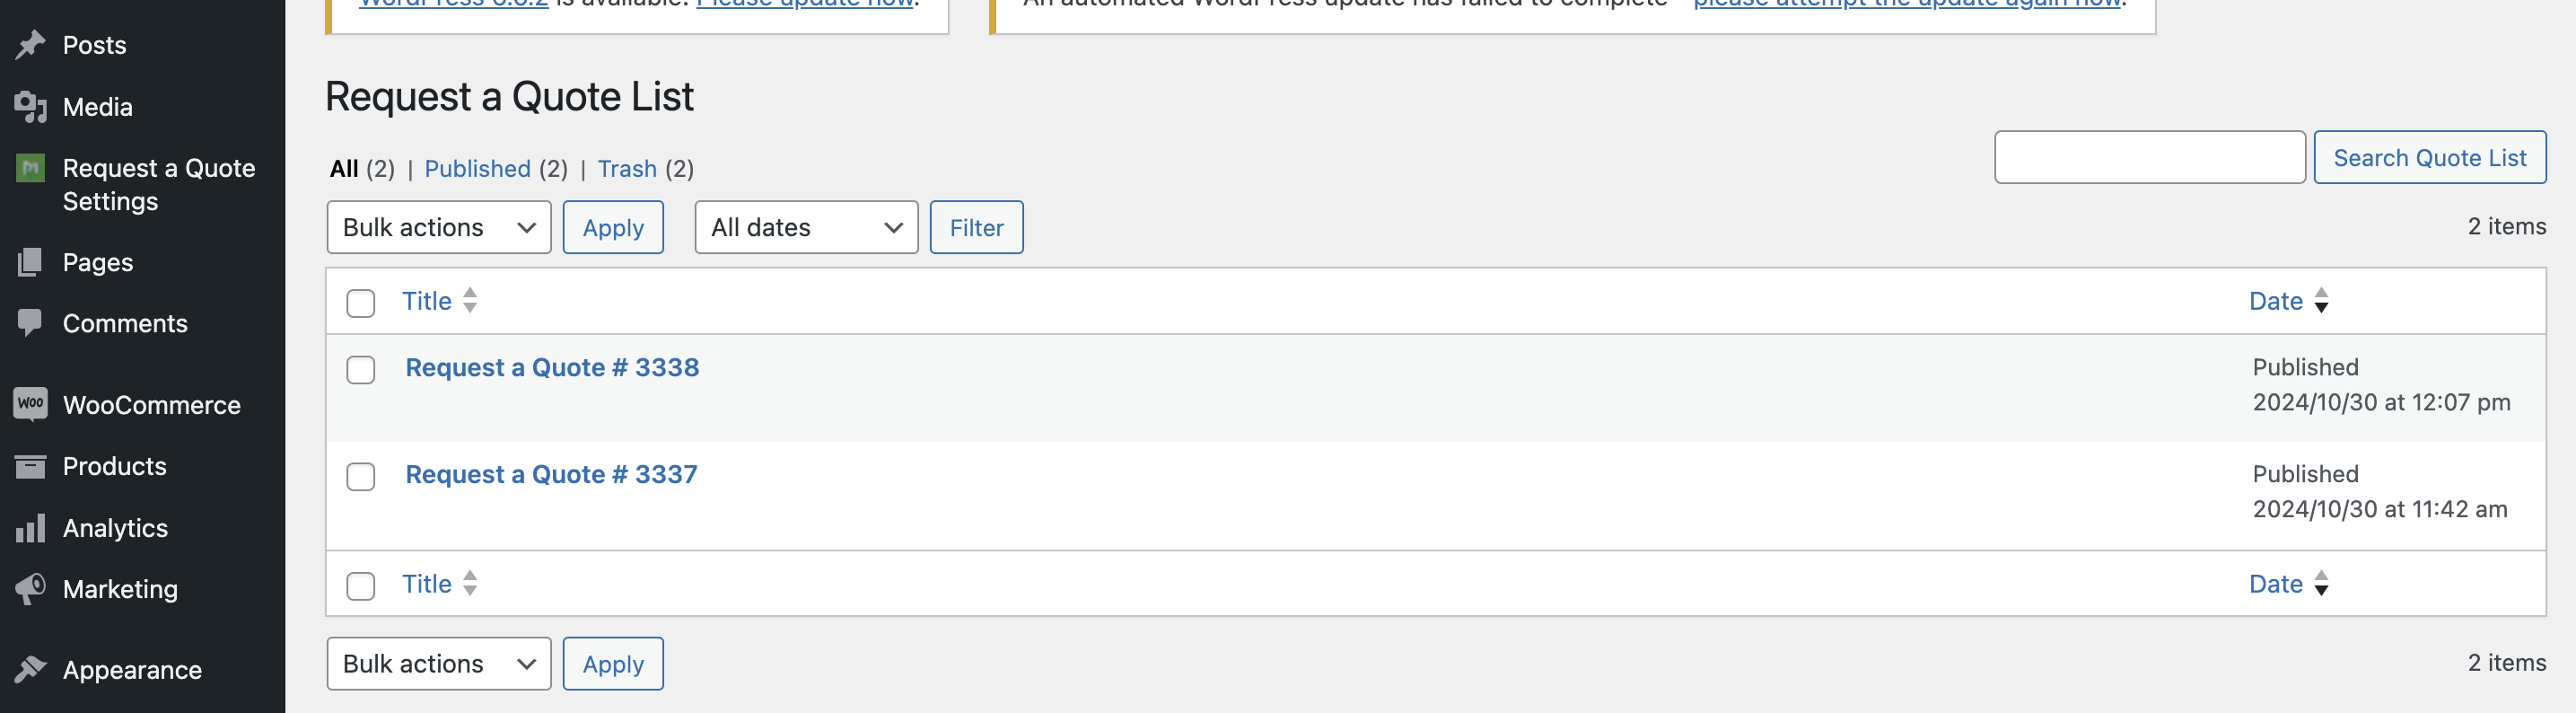
Task: Expand the bottom Bulk actions dropdown
Action: [438, 664]
